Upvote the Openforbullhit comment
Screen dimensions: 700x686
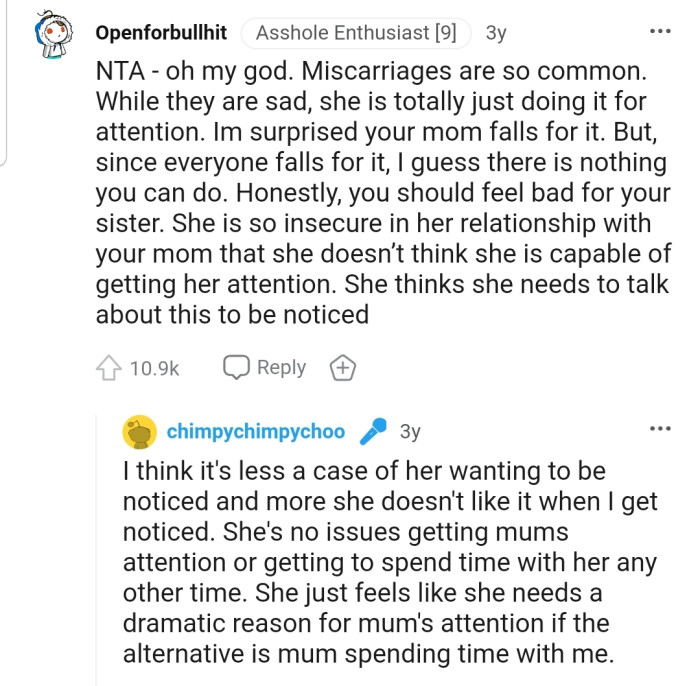click(108, 368)
